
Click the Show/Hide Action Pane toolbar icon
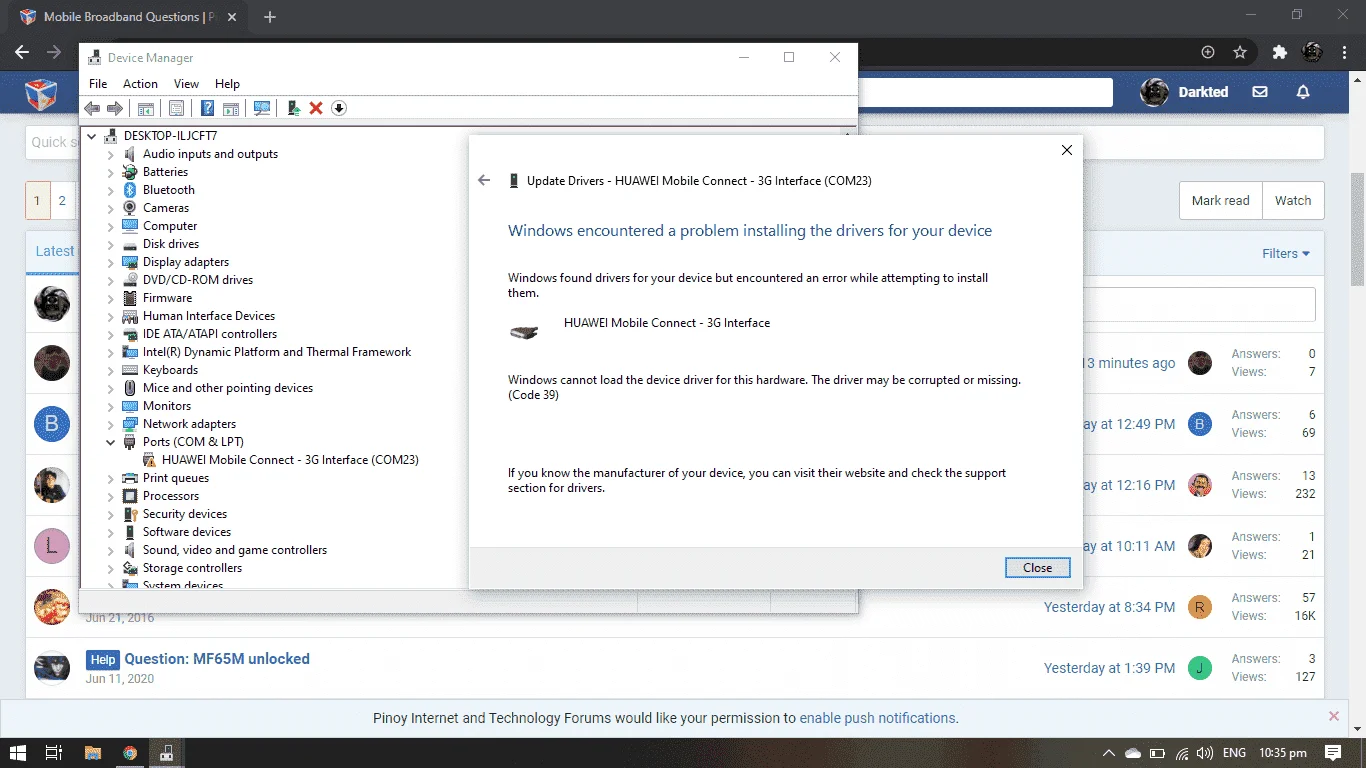tap(231, 108)
